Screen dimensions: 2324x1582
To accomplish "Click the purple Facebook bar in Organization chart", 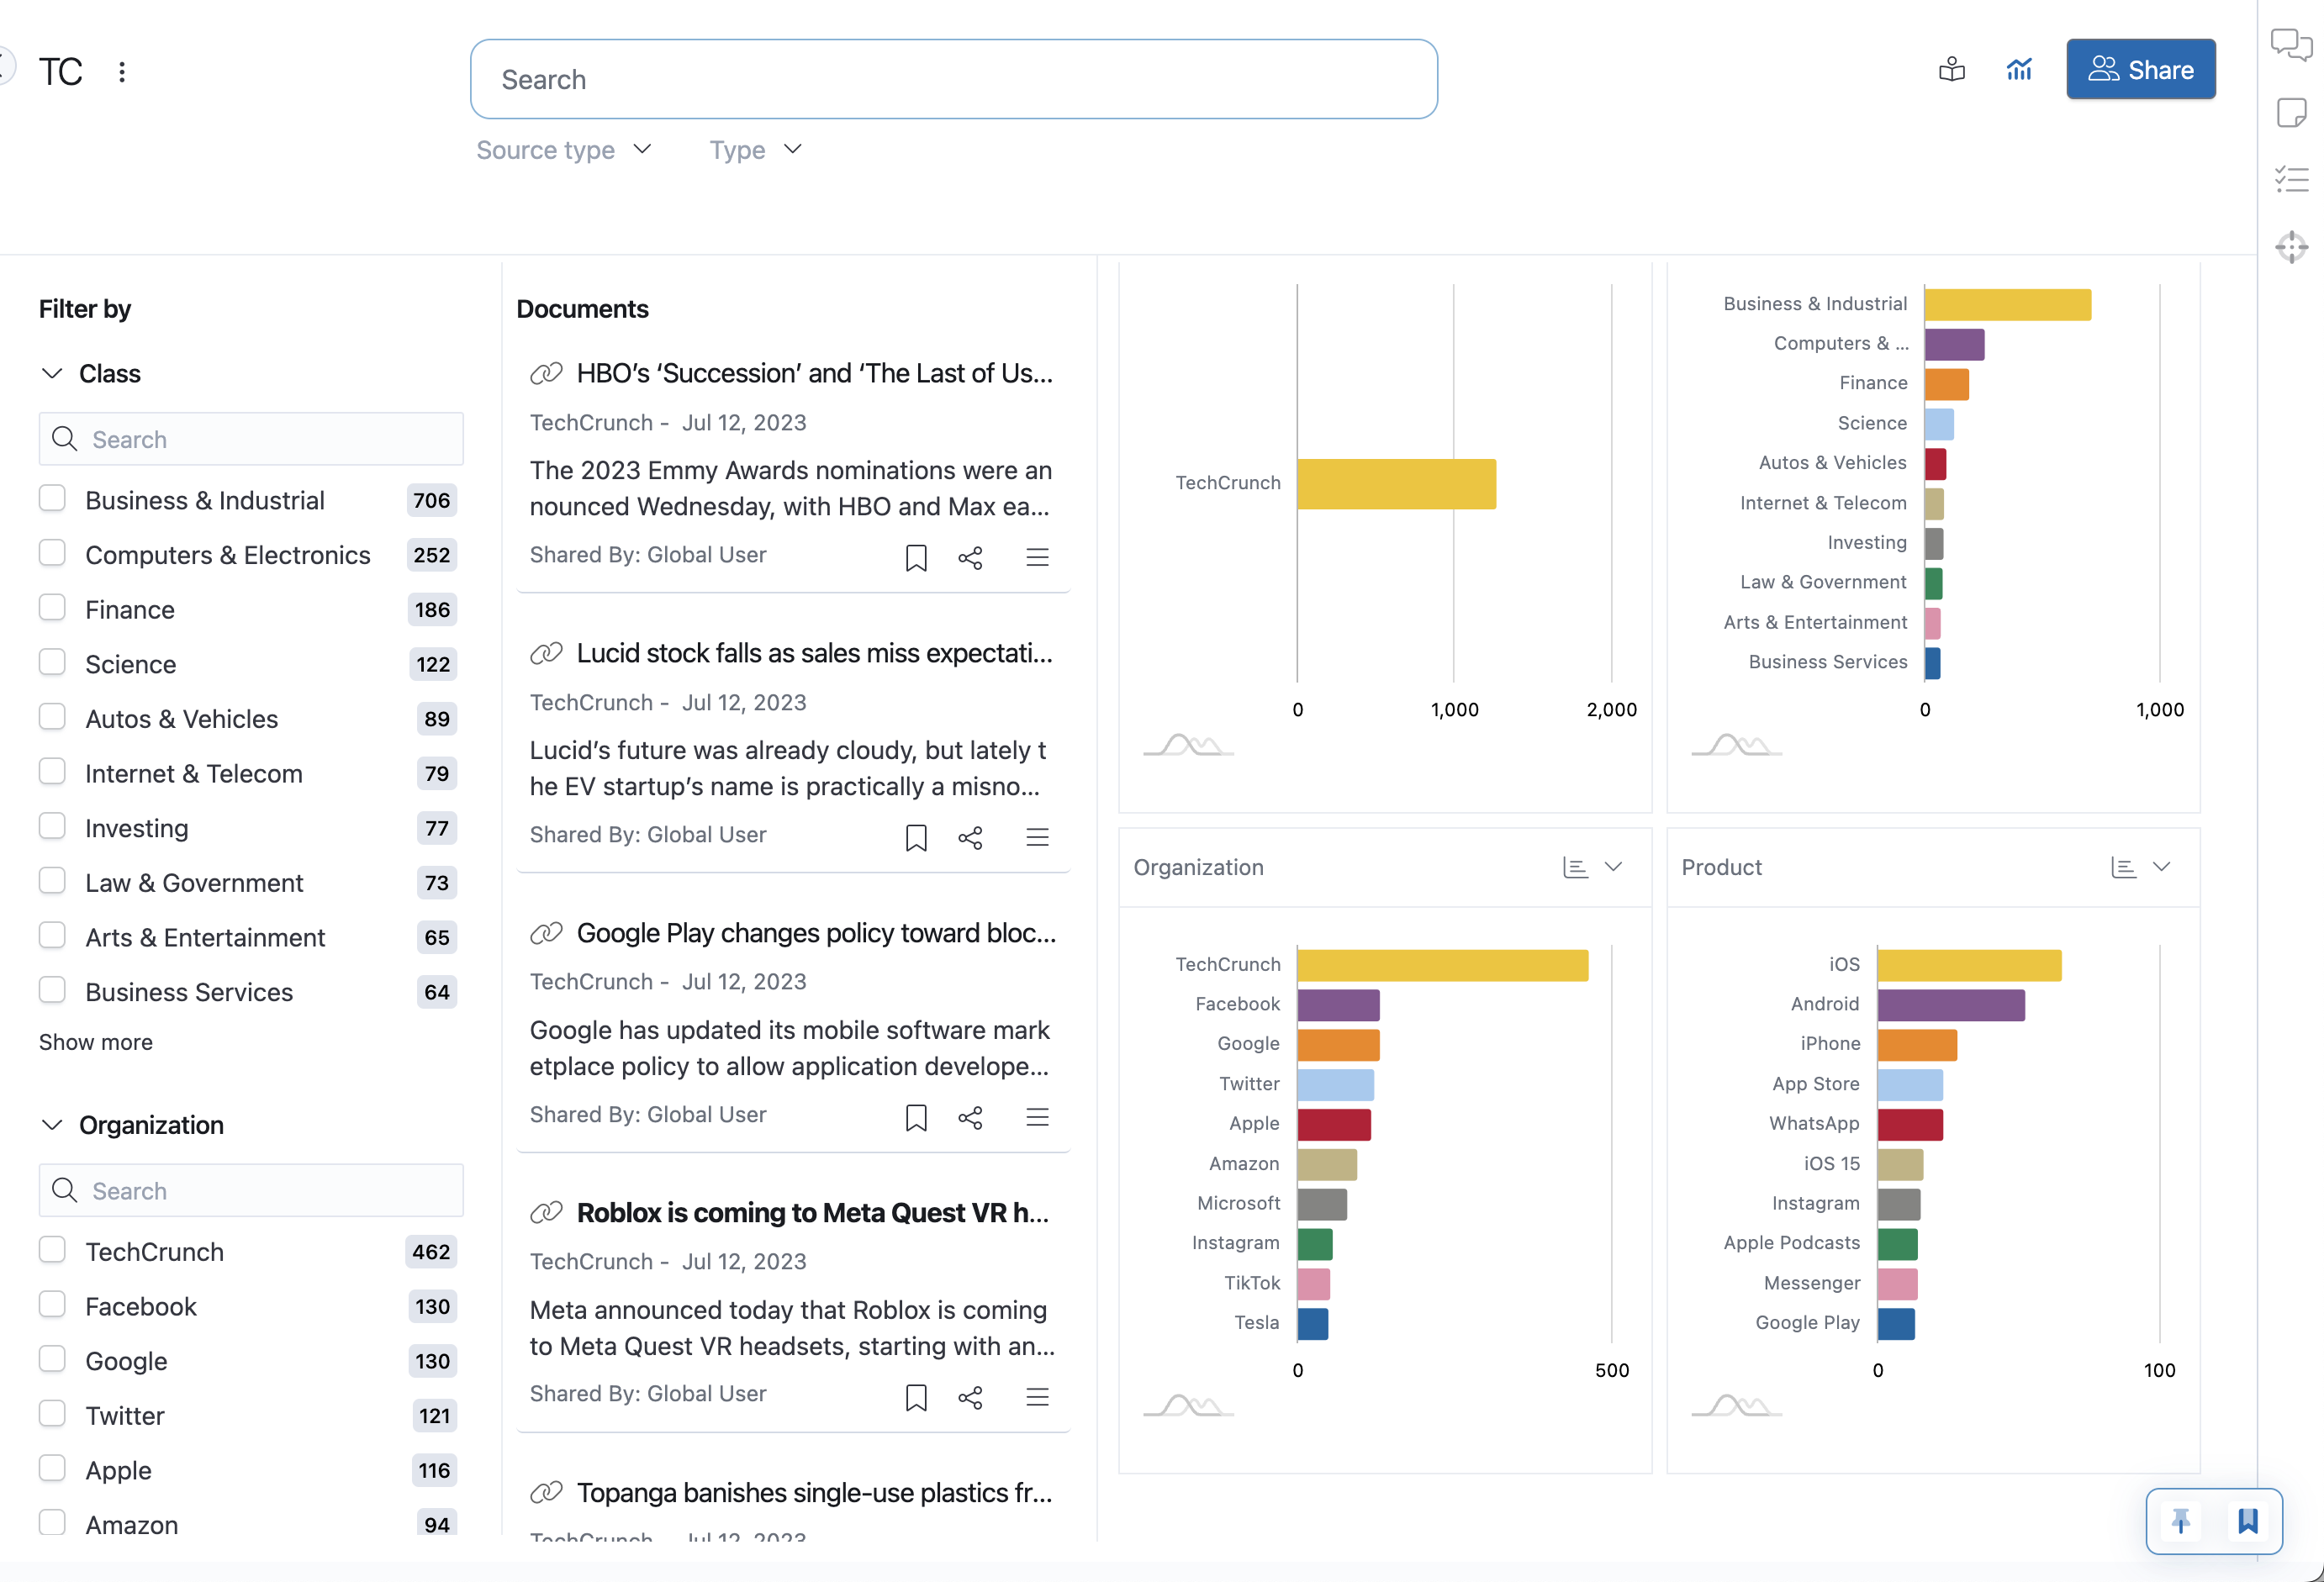I will (1338, 1005).
